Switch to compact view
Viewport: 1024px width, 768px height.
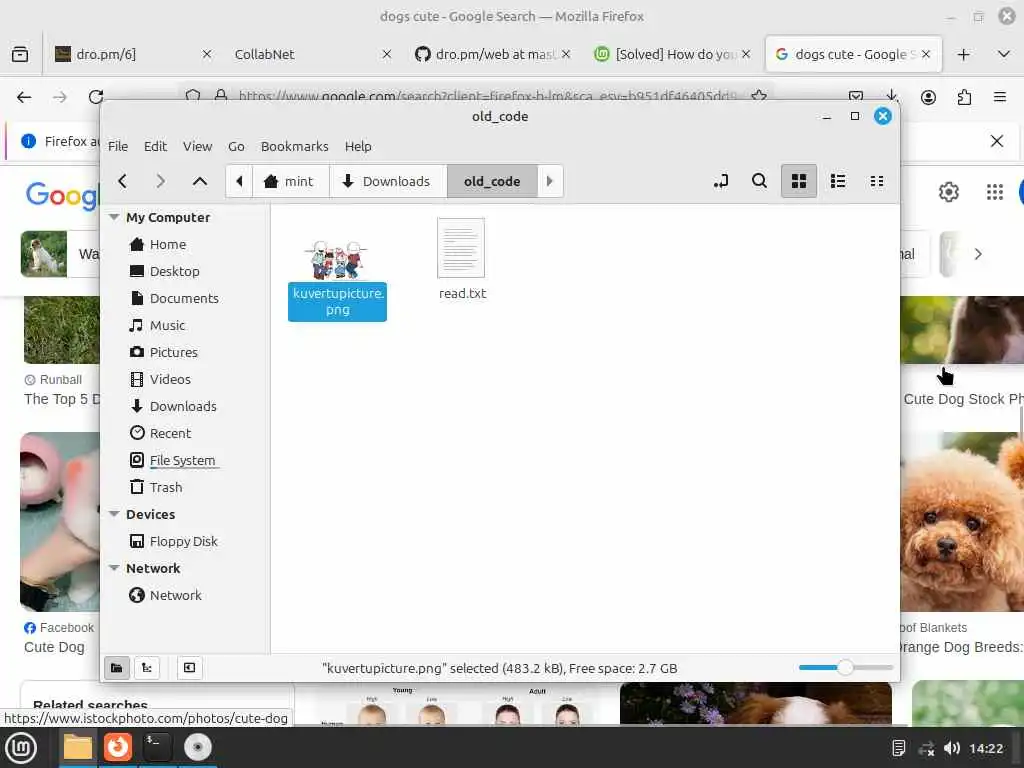click(876, 181)
